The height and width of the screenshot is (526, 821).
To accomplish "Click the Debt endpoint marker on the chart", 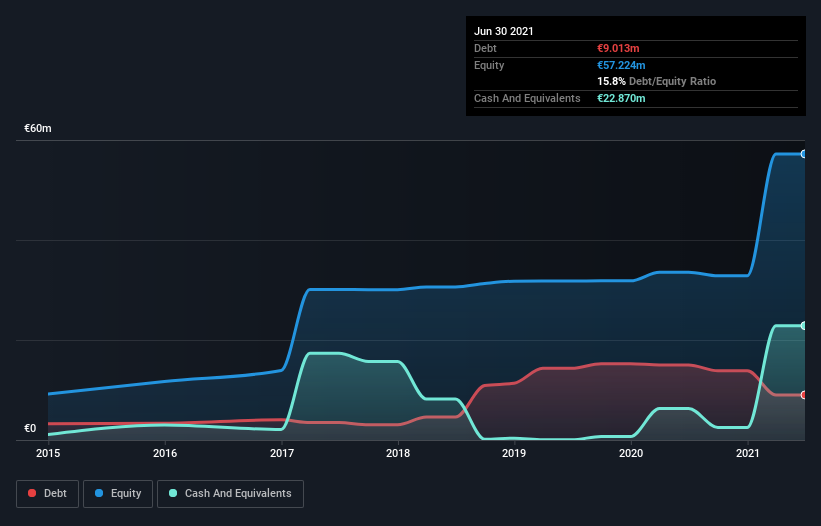I will click(x=804, y=395).
